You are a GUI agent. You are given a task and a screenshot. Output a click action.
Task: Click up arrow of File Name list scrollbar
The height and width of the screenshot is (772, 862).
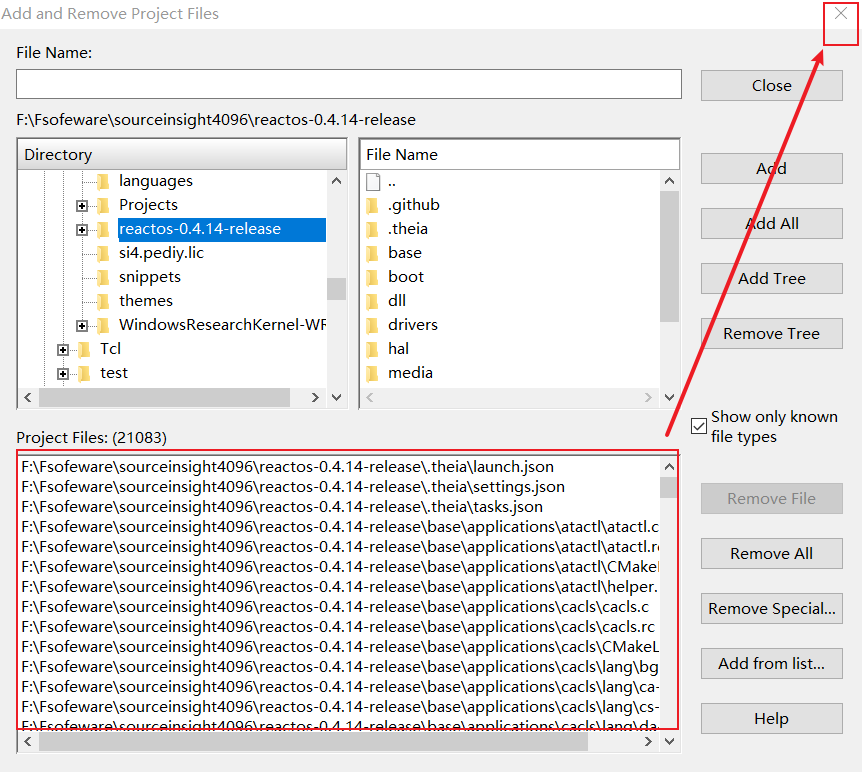click(669, 181)
